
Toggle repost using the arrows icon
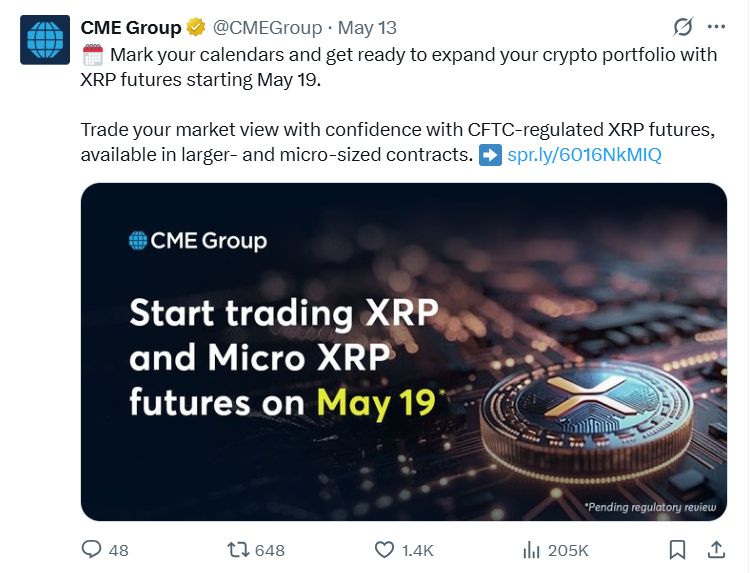pyautogui.click(x=238, y=549)
